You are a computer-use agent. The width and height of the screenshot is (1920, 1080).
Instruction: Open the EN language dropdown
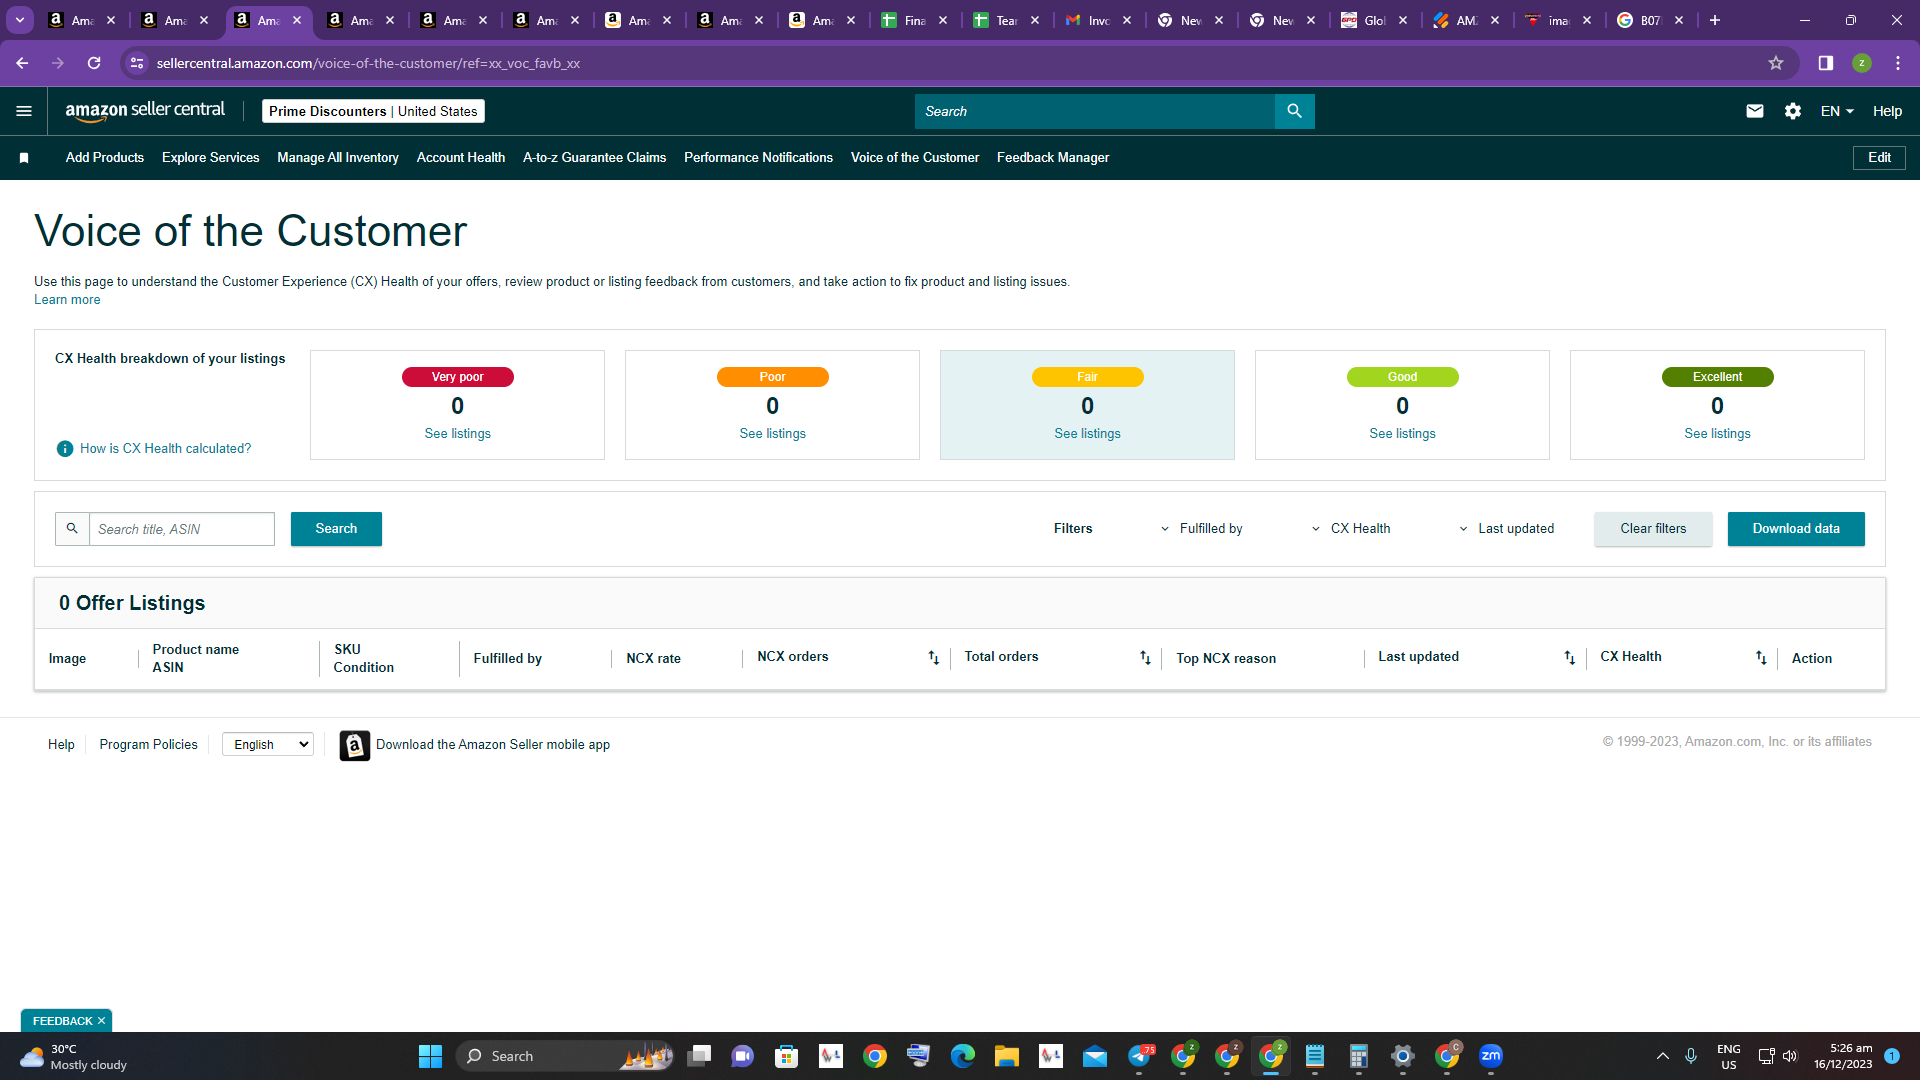1837,111
